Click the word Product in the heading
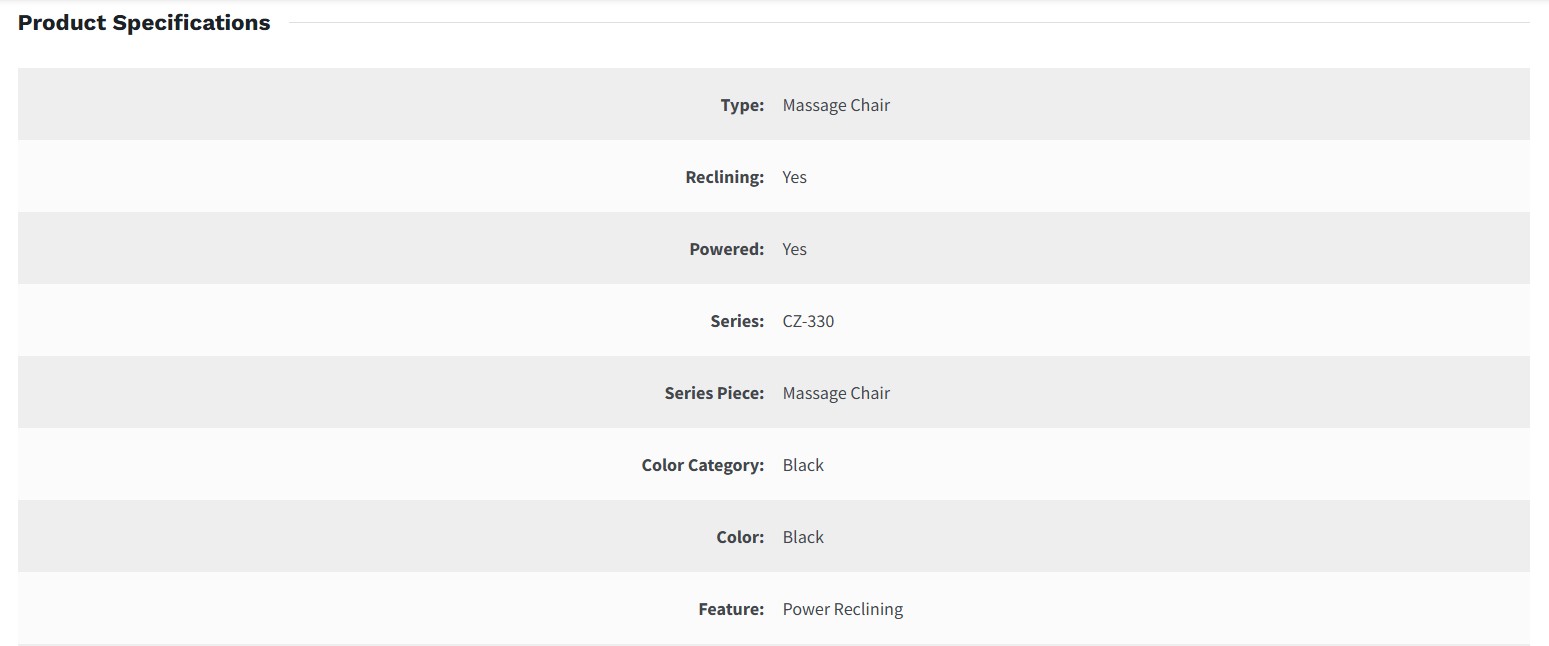The image size is (1549, 646). point(61,23)
